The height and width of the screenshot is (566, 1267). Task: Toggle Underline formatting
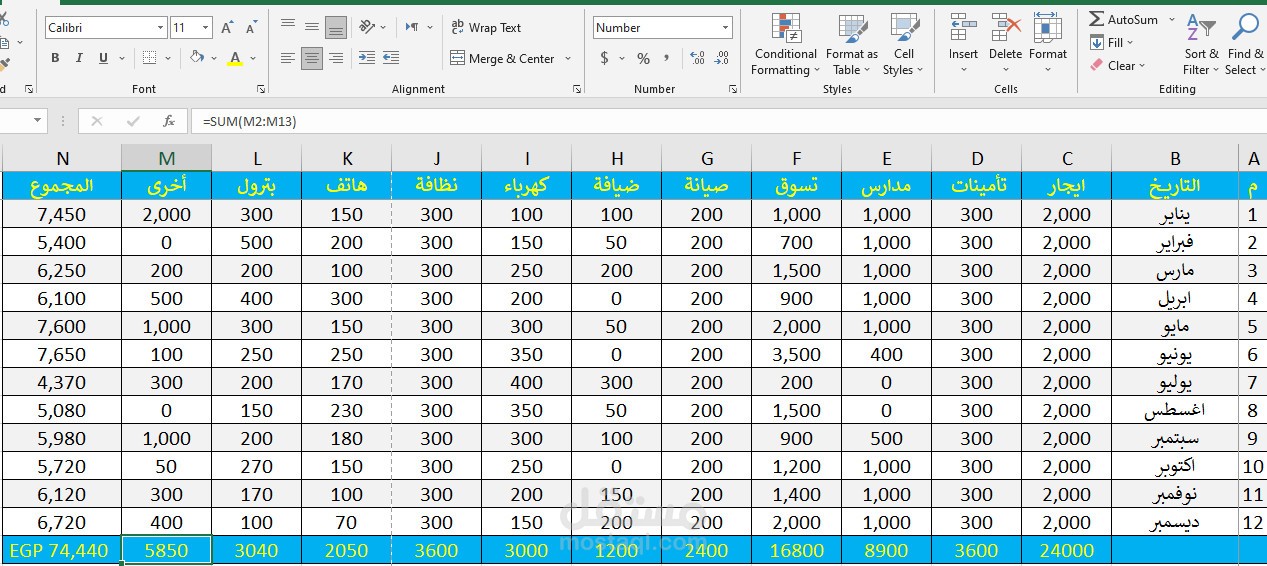coord(103,59)
